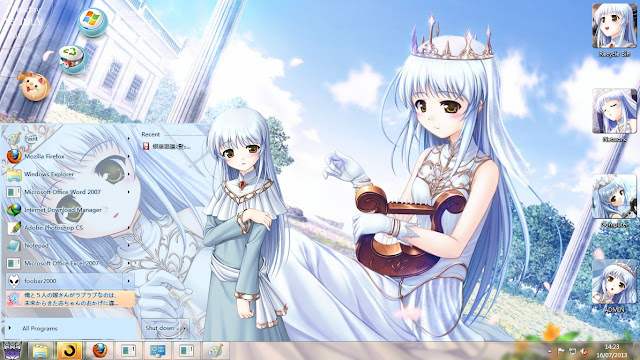Viewport: 640px width, 360px height.
Task: Open the Action Center flag tray icon
Action: coord(561,351)
